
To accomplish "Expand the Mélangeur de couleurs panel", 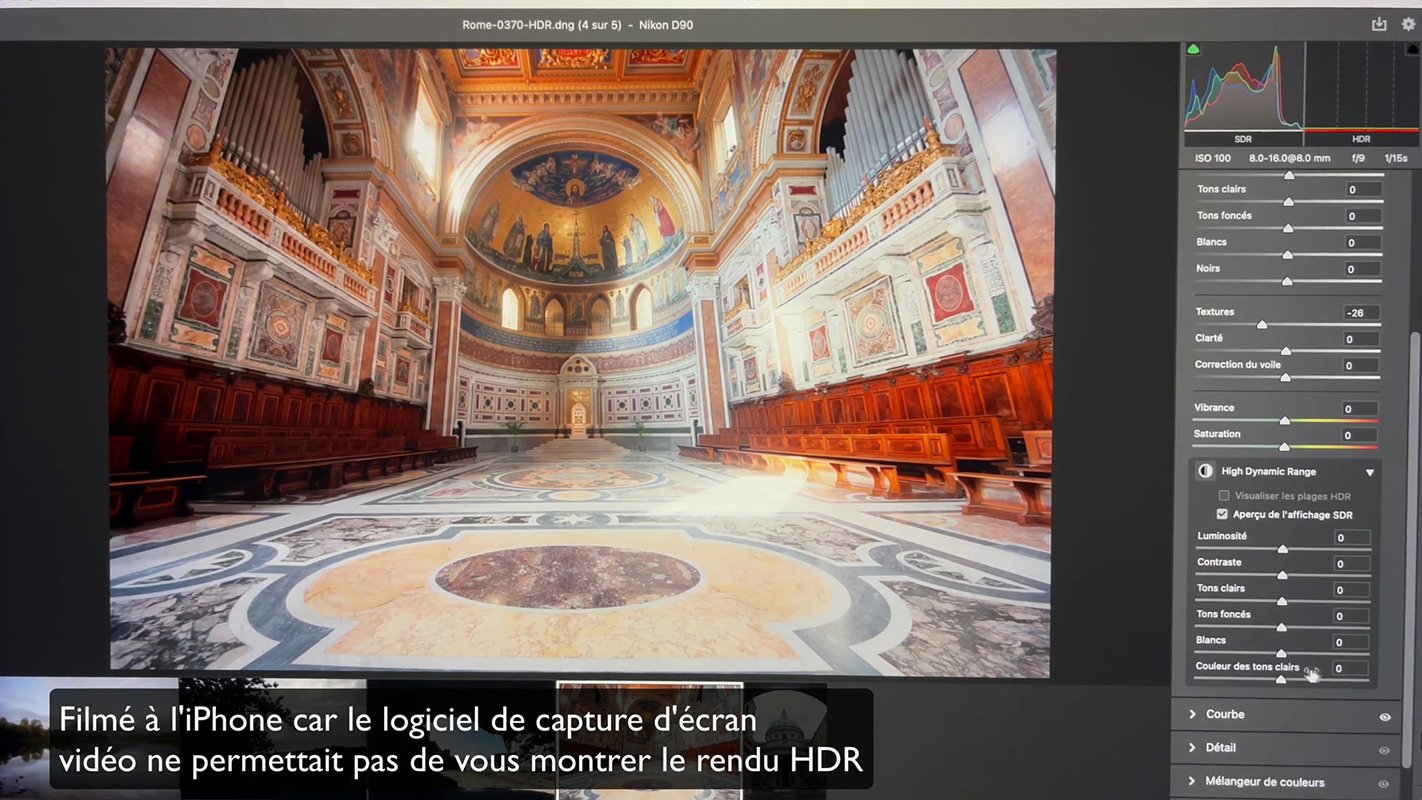I will point(1193,781).
